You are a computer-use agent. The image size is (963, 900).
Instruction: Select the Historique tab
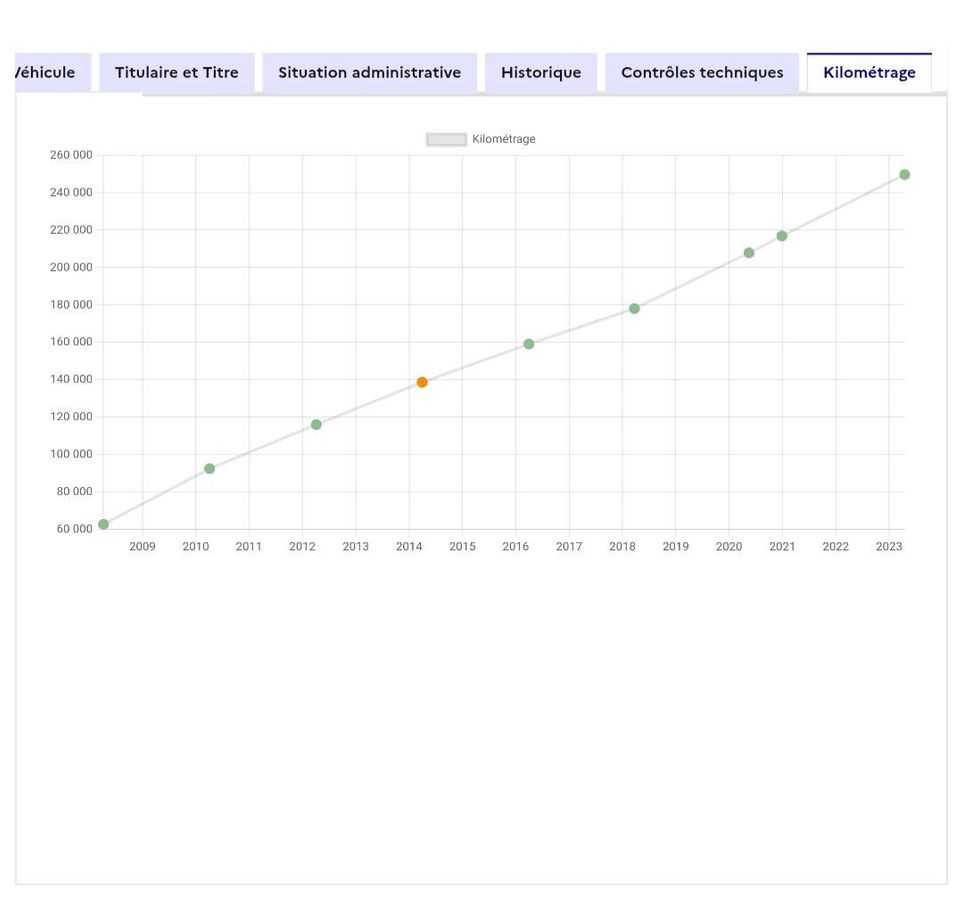pyautogui.click(x=540, y=72)
